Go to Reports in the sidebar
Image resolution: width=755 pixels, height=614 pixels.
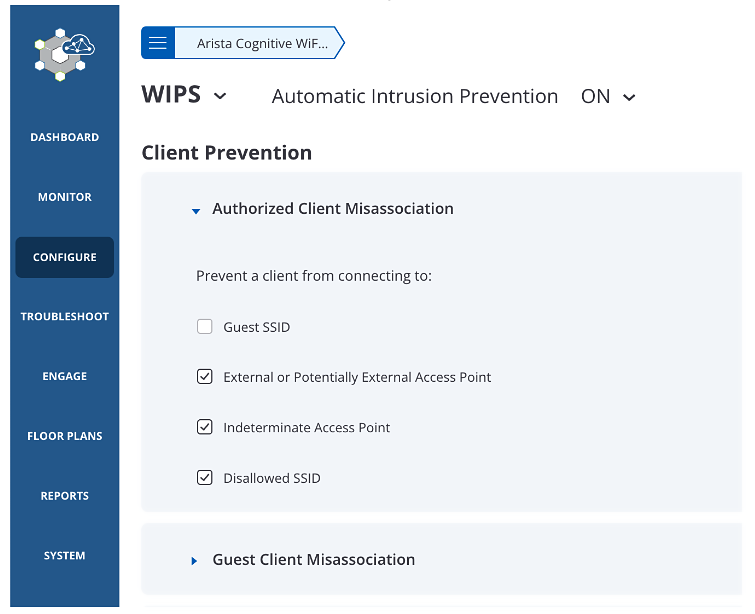click(x=65, y=496)
